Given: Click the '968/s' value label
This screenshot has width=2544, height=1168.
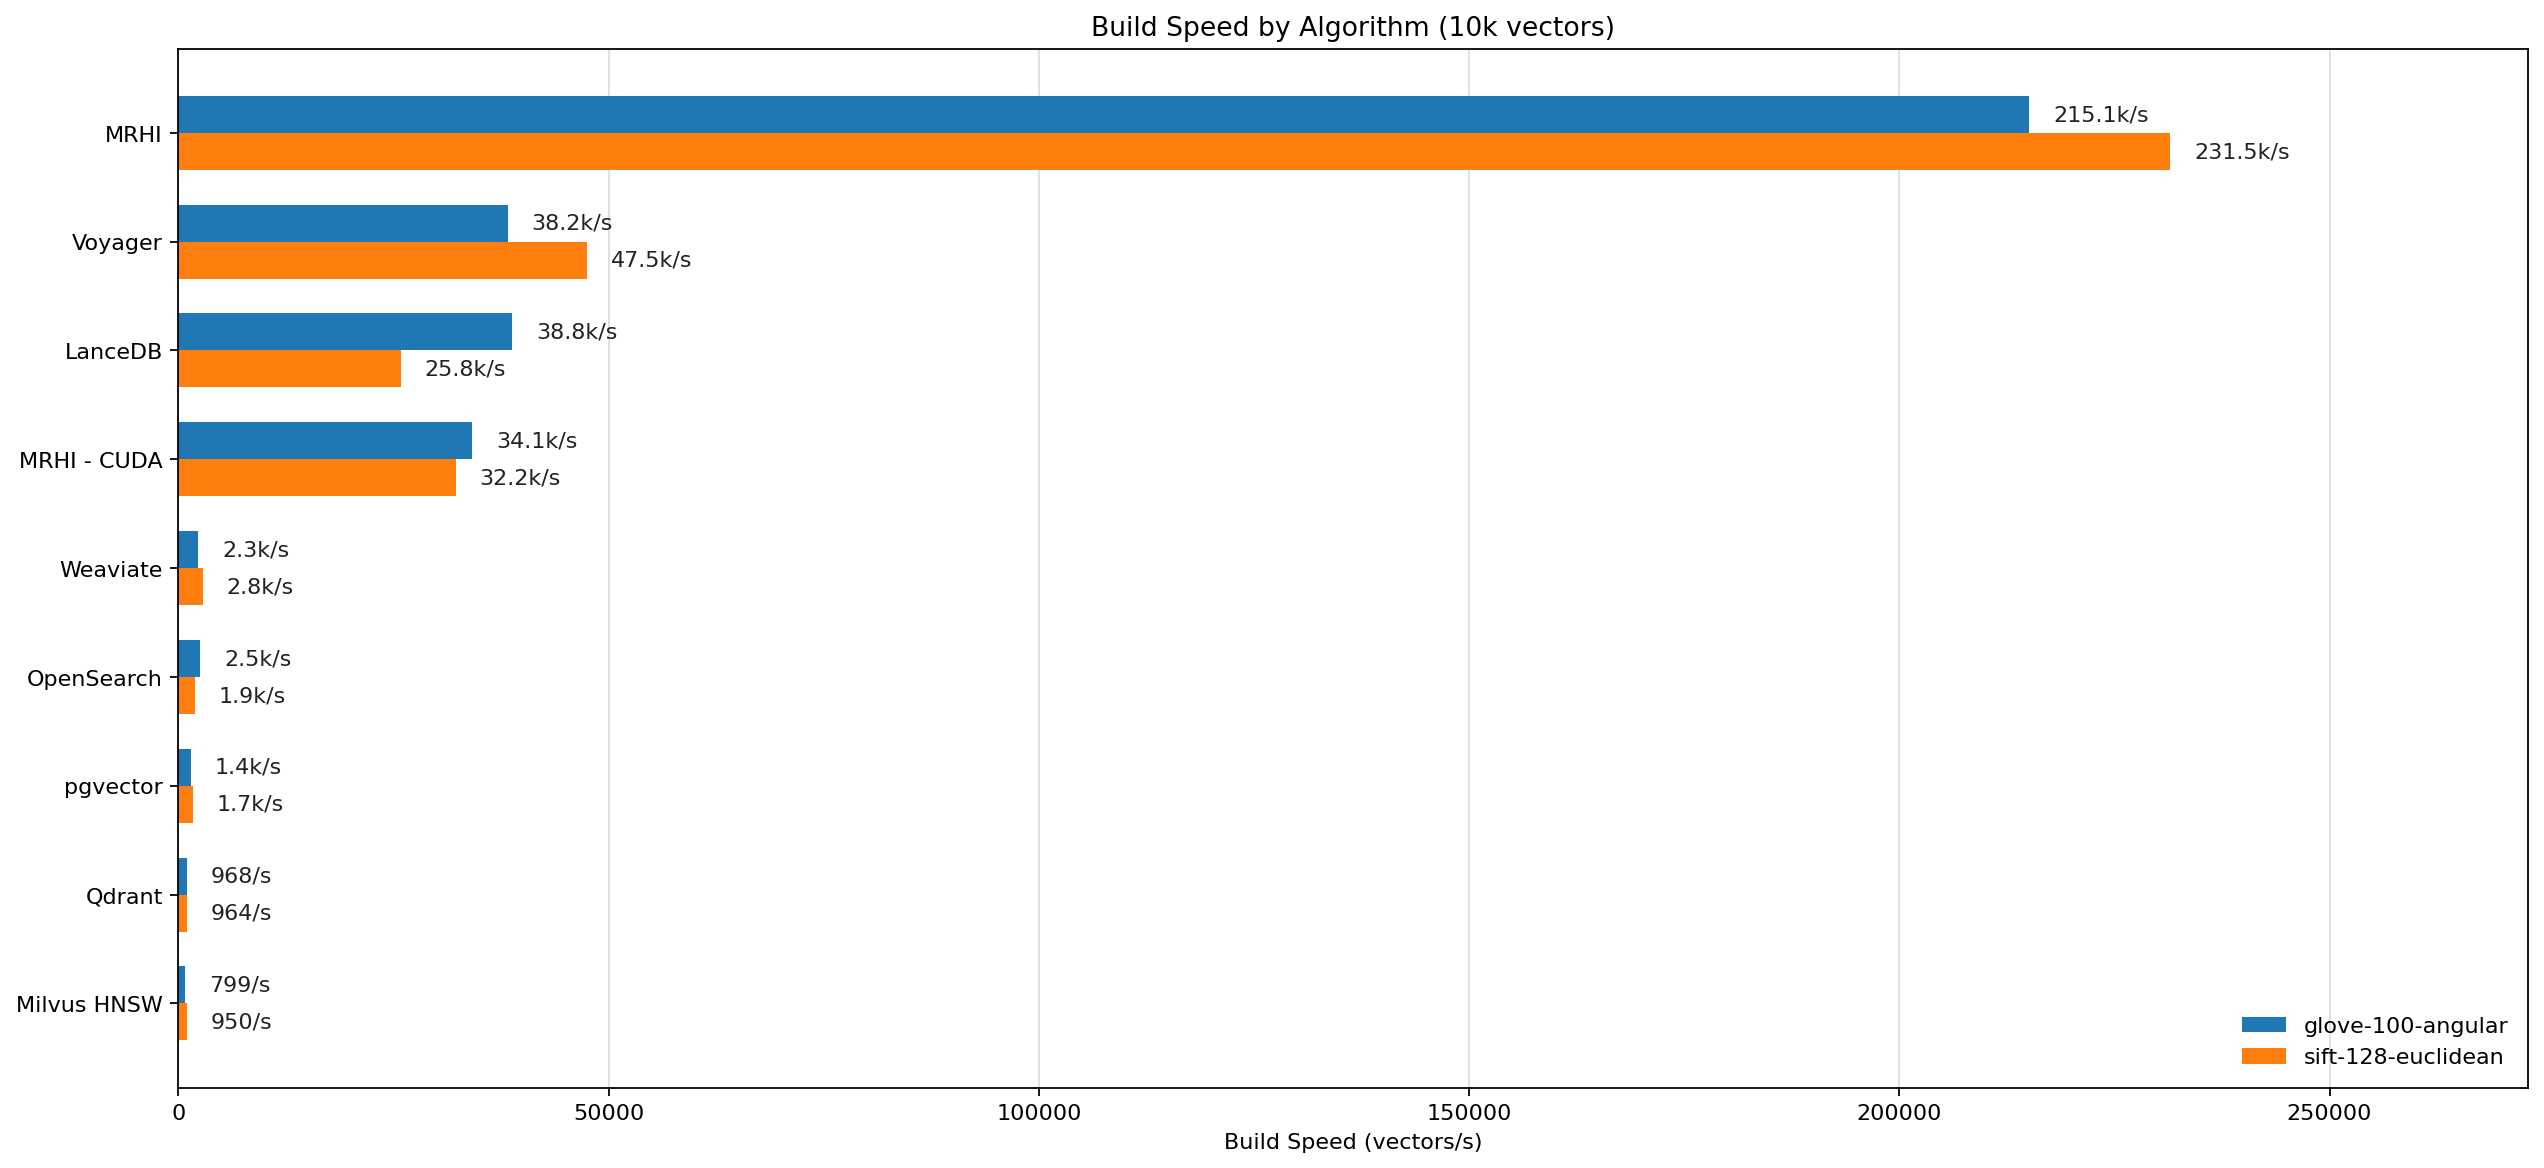Looking at the screenshot, I should [241, 876].
